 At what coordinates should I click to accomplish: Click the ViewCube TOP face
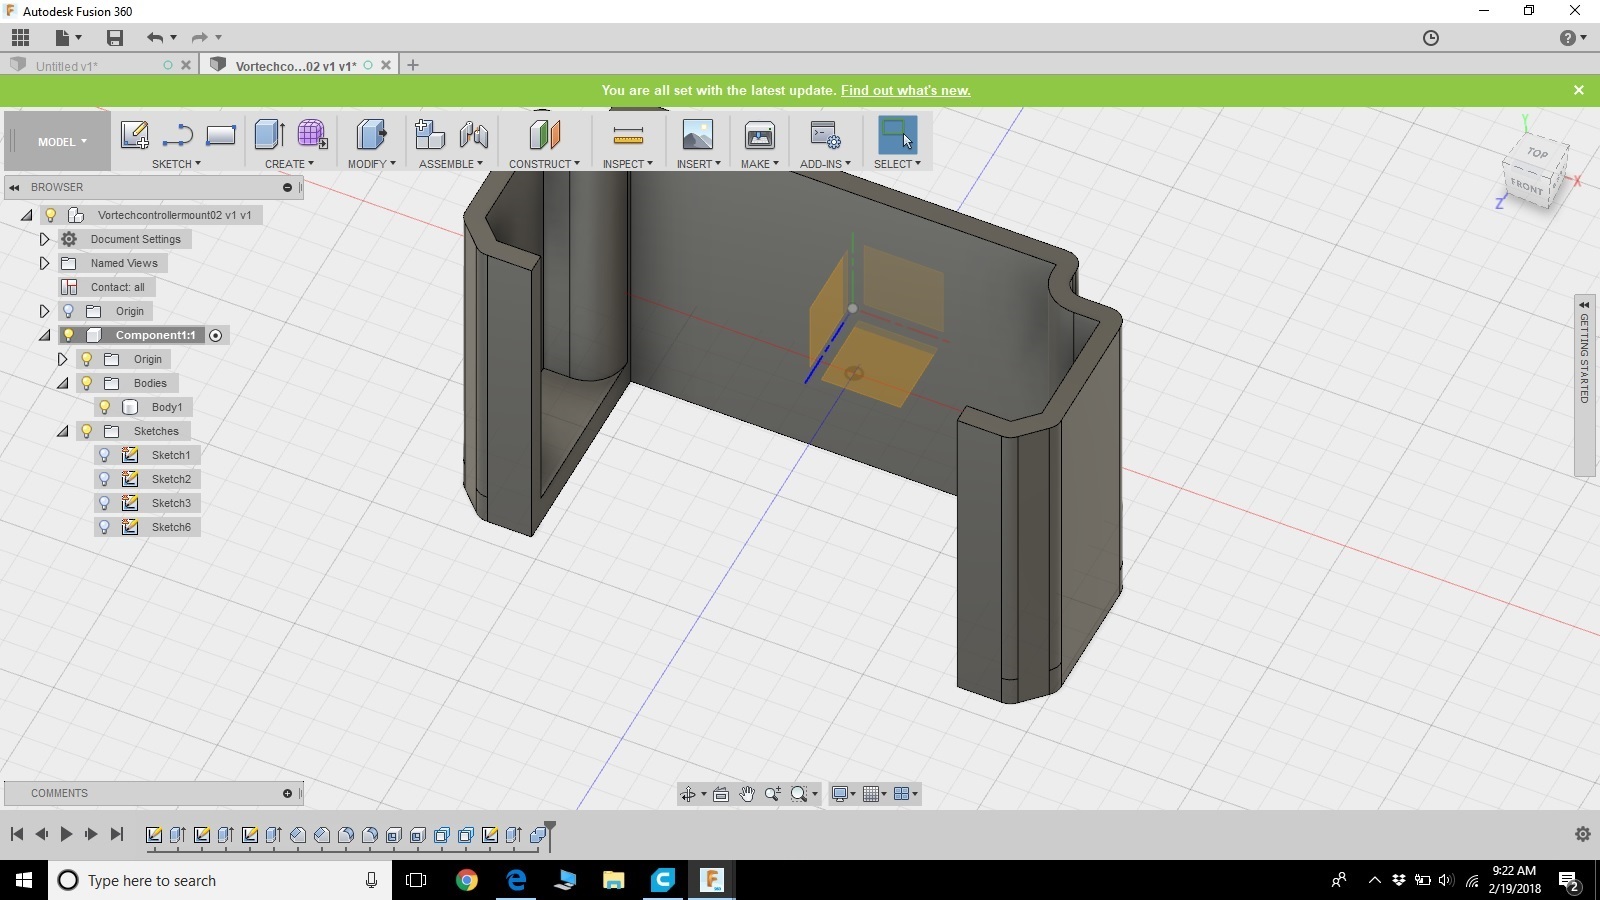pyautogui.click(x=1537, y=153)
